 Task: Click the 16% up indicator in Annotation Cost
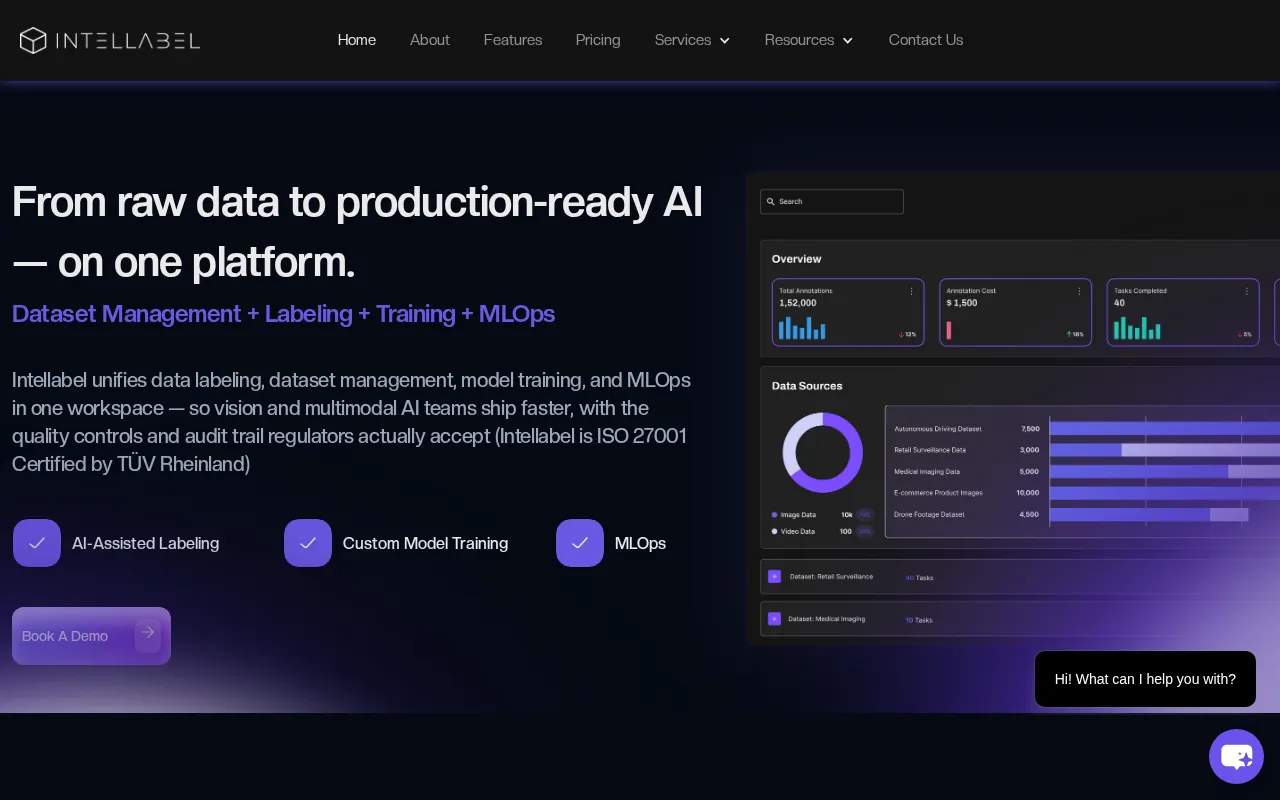pyautogui.click(x=1075, y=334)
